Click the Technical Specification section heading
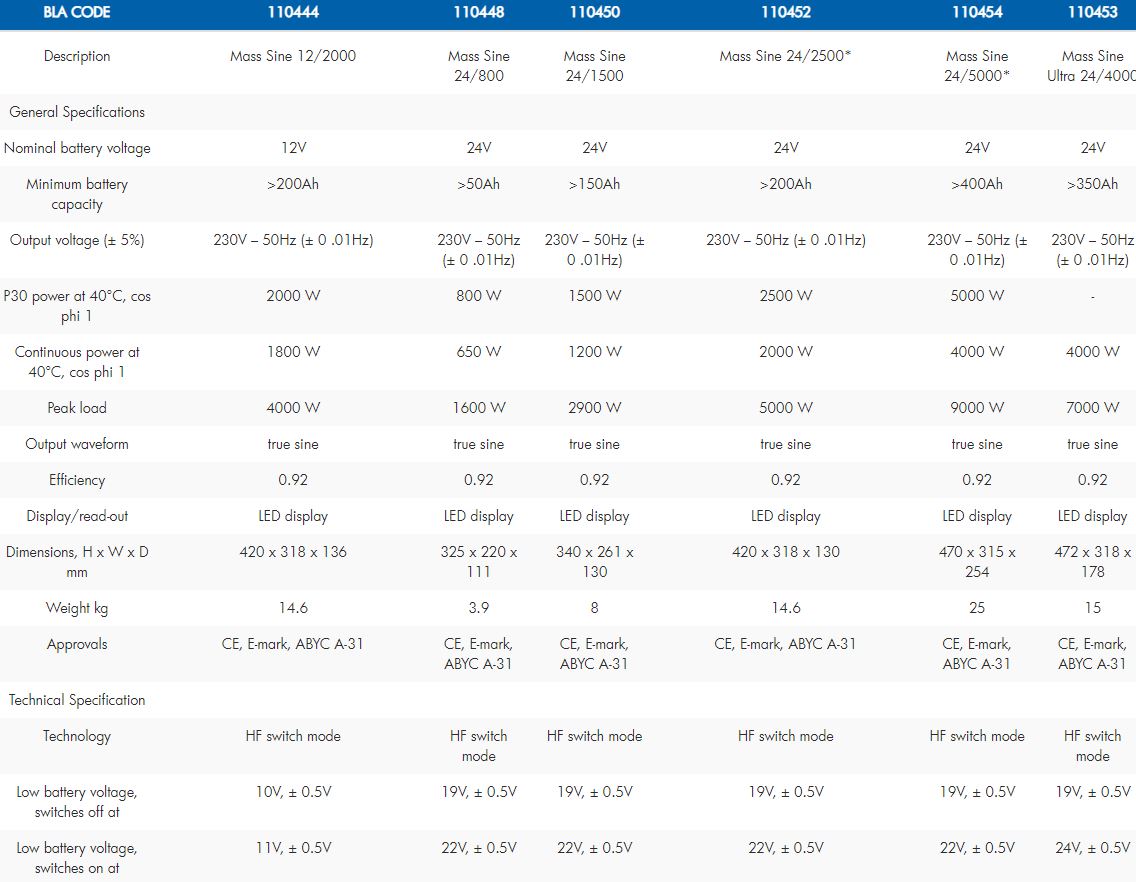This screenshot has height=882, width=1136. (77, 700)
